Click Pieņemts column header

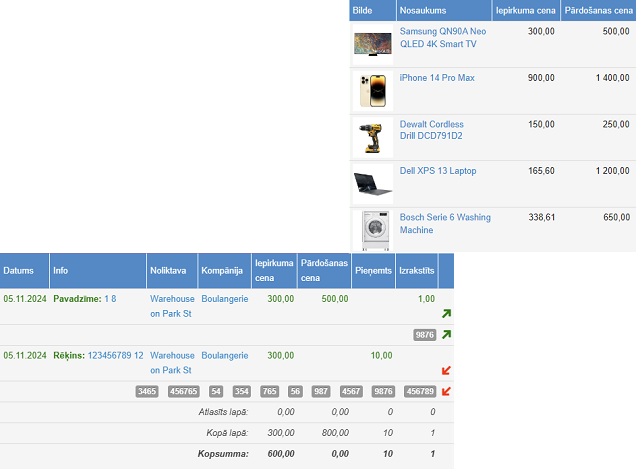pos(373,271)
